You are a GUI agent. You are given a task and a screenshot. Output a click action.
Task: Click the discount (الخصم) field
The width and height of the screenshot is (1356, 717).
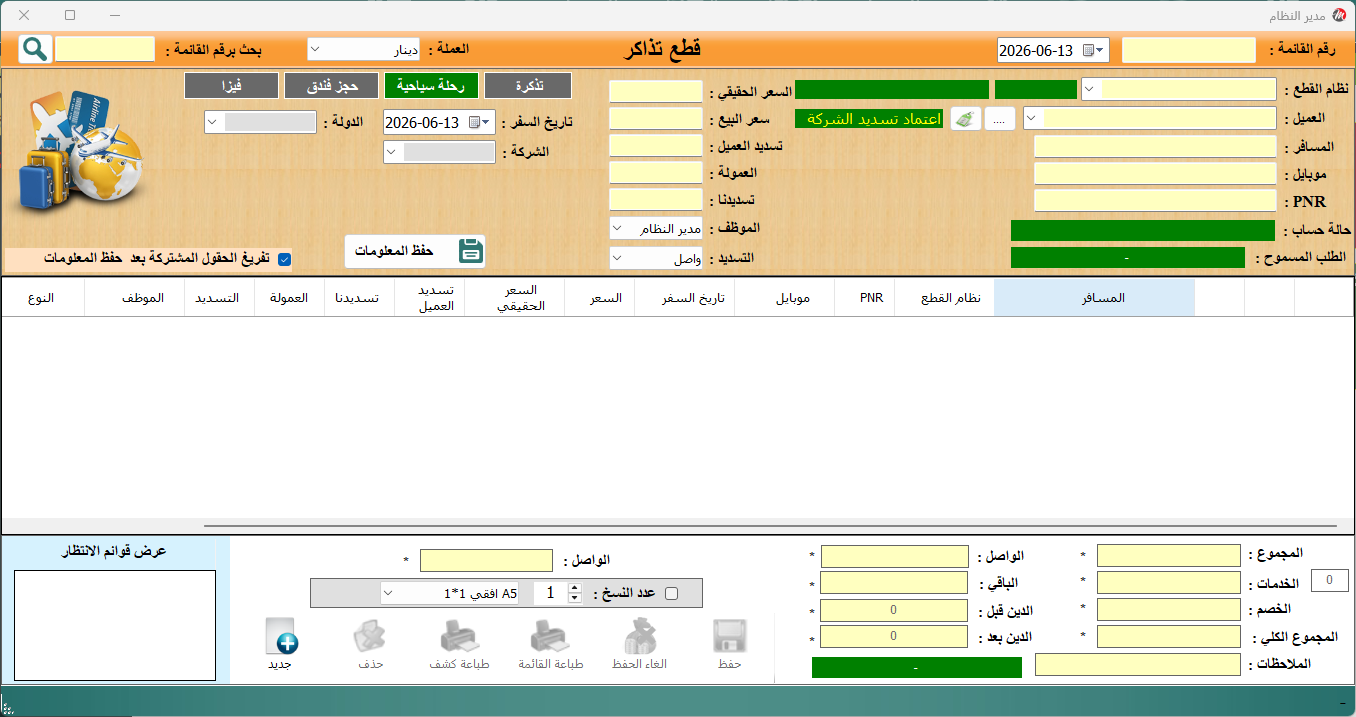click(x=1171, y=610)
